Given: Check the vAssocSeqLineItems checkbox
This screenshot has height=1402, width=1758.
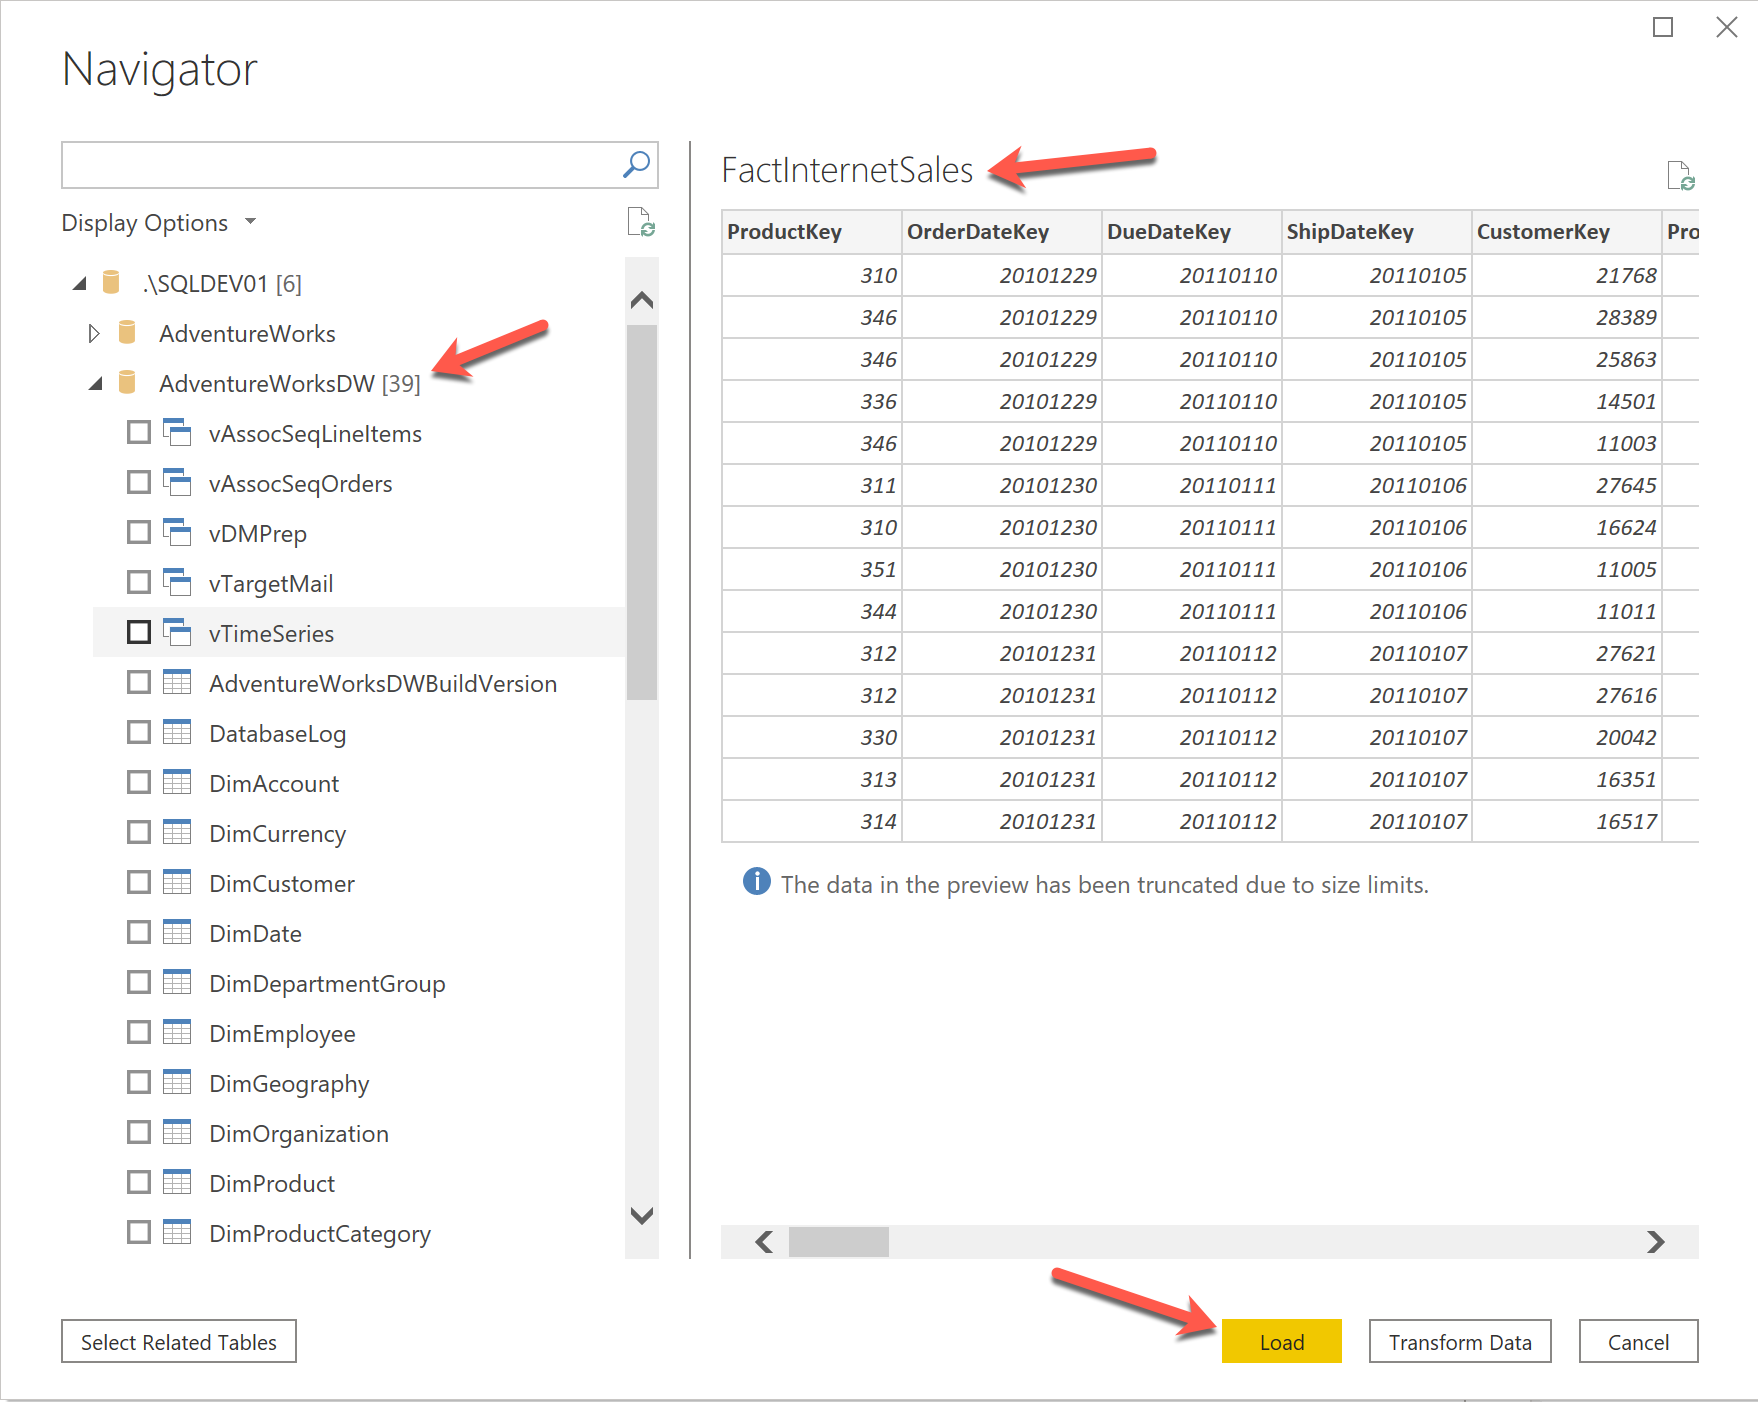Looking at the screenshot, I should click(x=139, y=432).
